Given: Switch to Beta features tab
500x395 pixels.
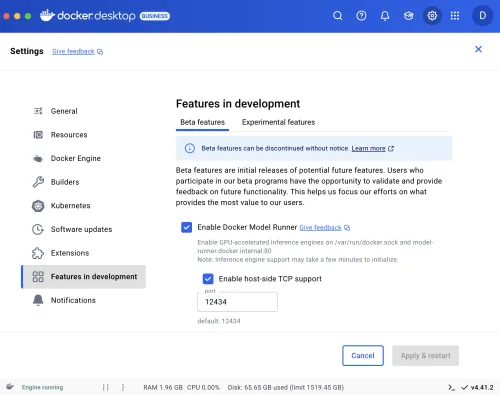Looking at the screenshot, I should pyautogui.click(x=202, y=122).
